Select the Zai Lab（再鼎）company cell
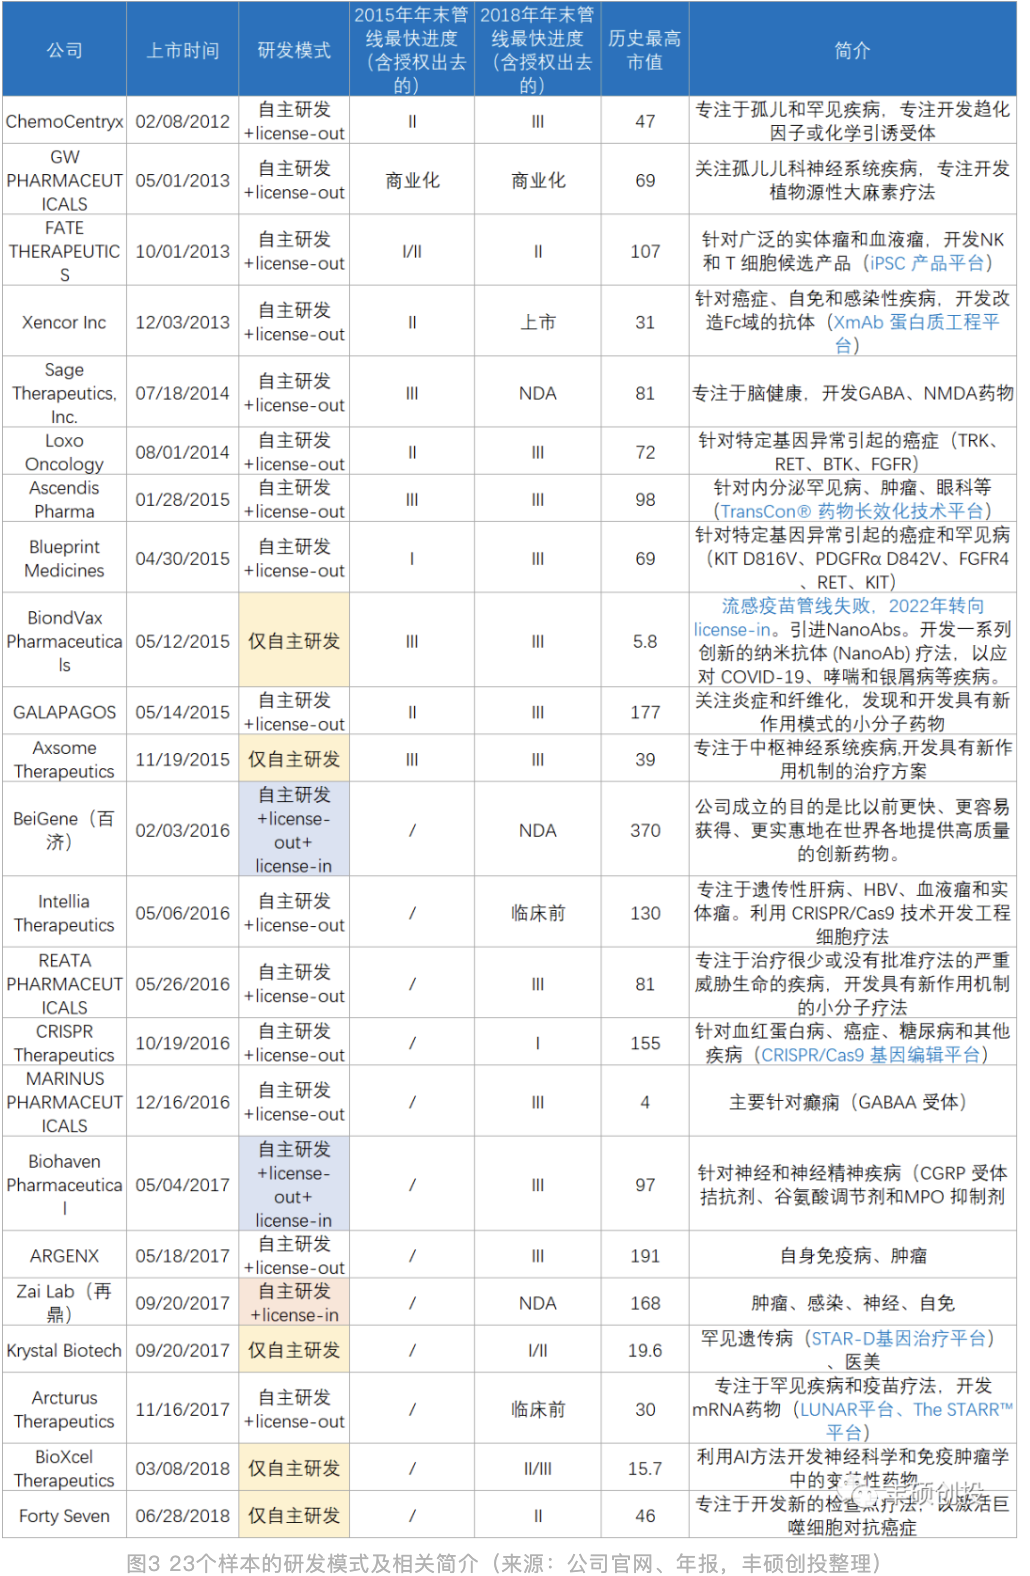The height and width of the screenshot is (1576, 1030). [x=65, y=1303]
